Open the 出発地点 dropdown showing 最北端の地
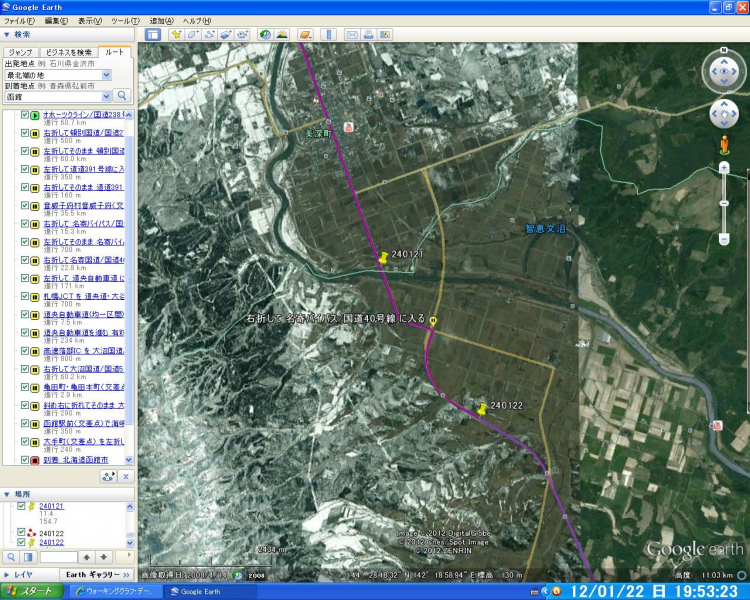This screenshot has height=600, width=750. [x=106, y=75]
